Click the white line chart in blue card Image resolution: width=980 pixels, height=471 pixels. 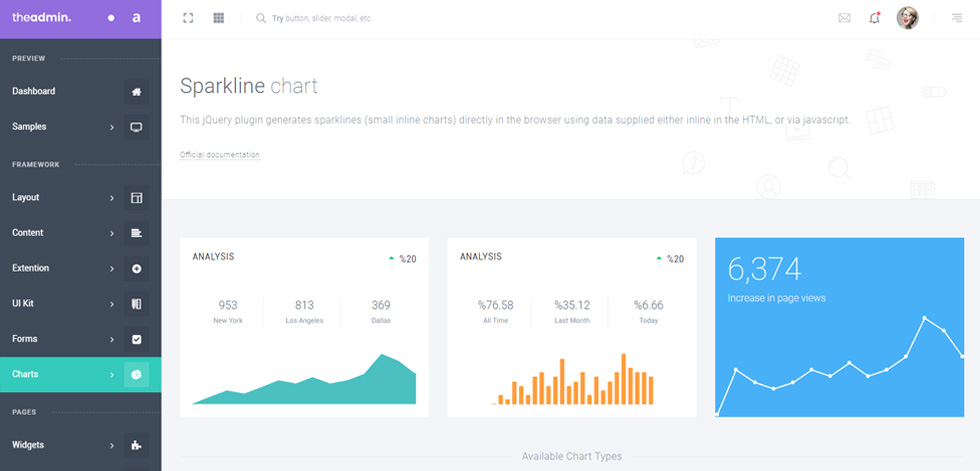tap(839, 366)
